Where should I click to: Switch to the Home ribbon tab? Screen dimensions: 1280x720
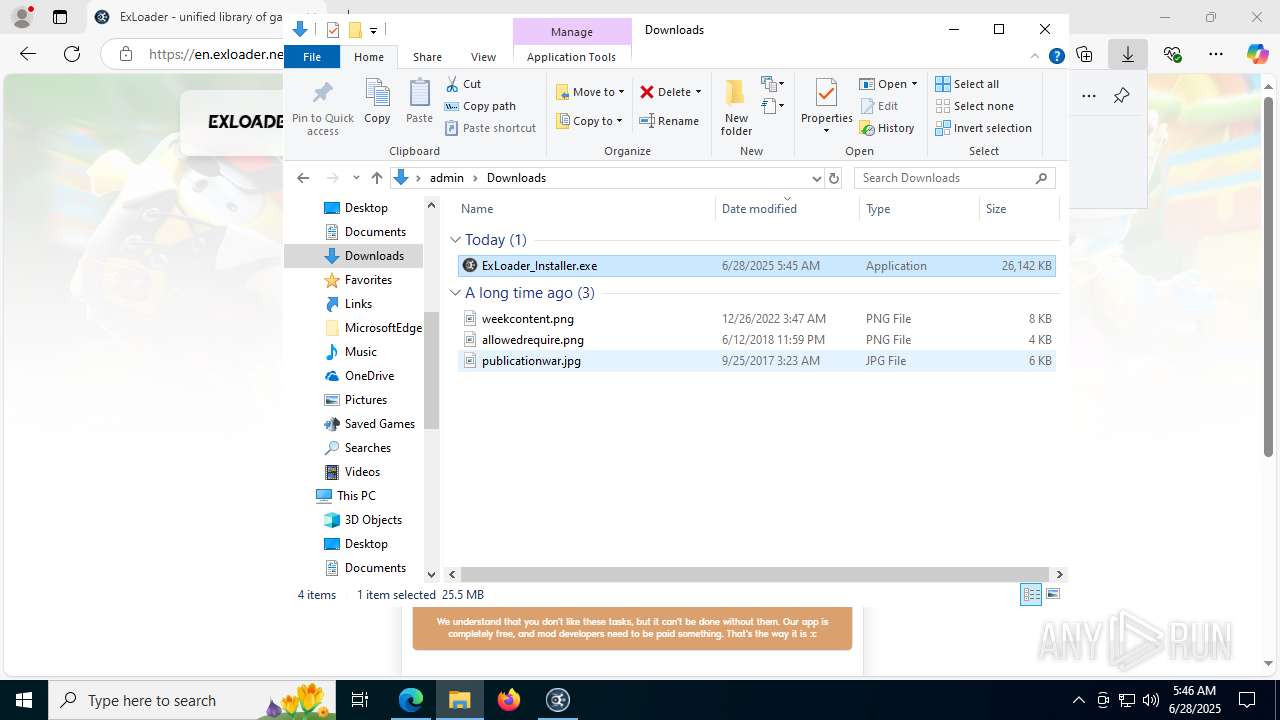(369, 57)
